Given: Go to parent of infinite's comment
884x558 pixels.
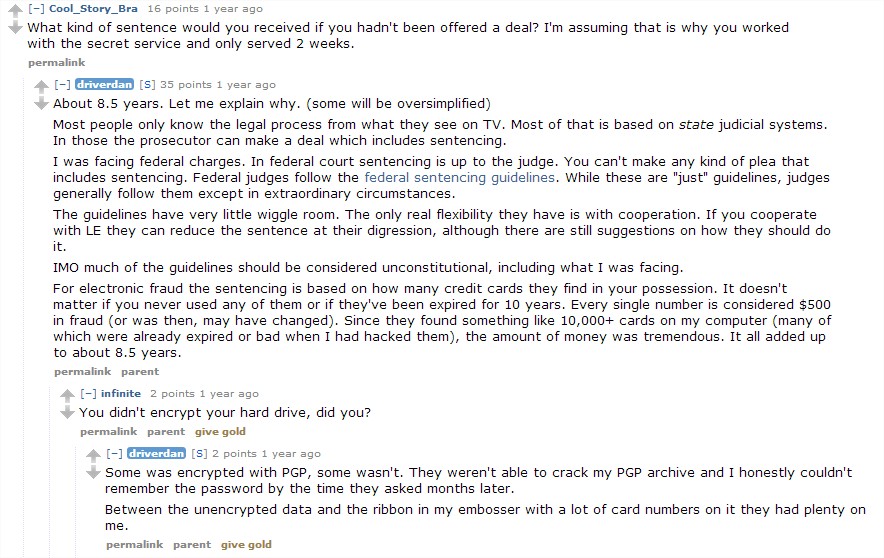Looking at the screenshot, I should 166,432.
